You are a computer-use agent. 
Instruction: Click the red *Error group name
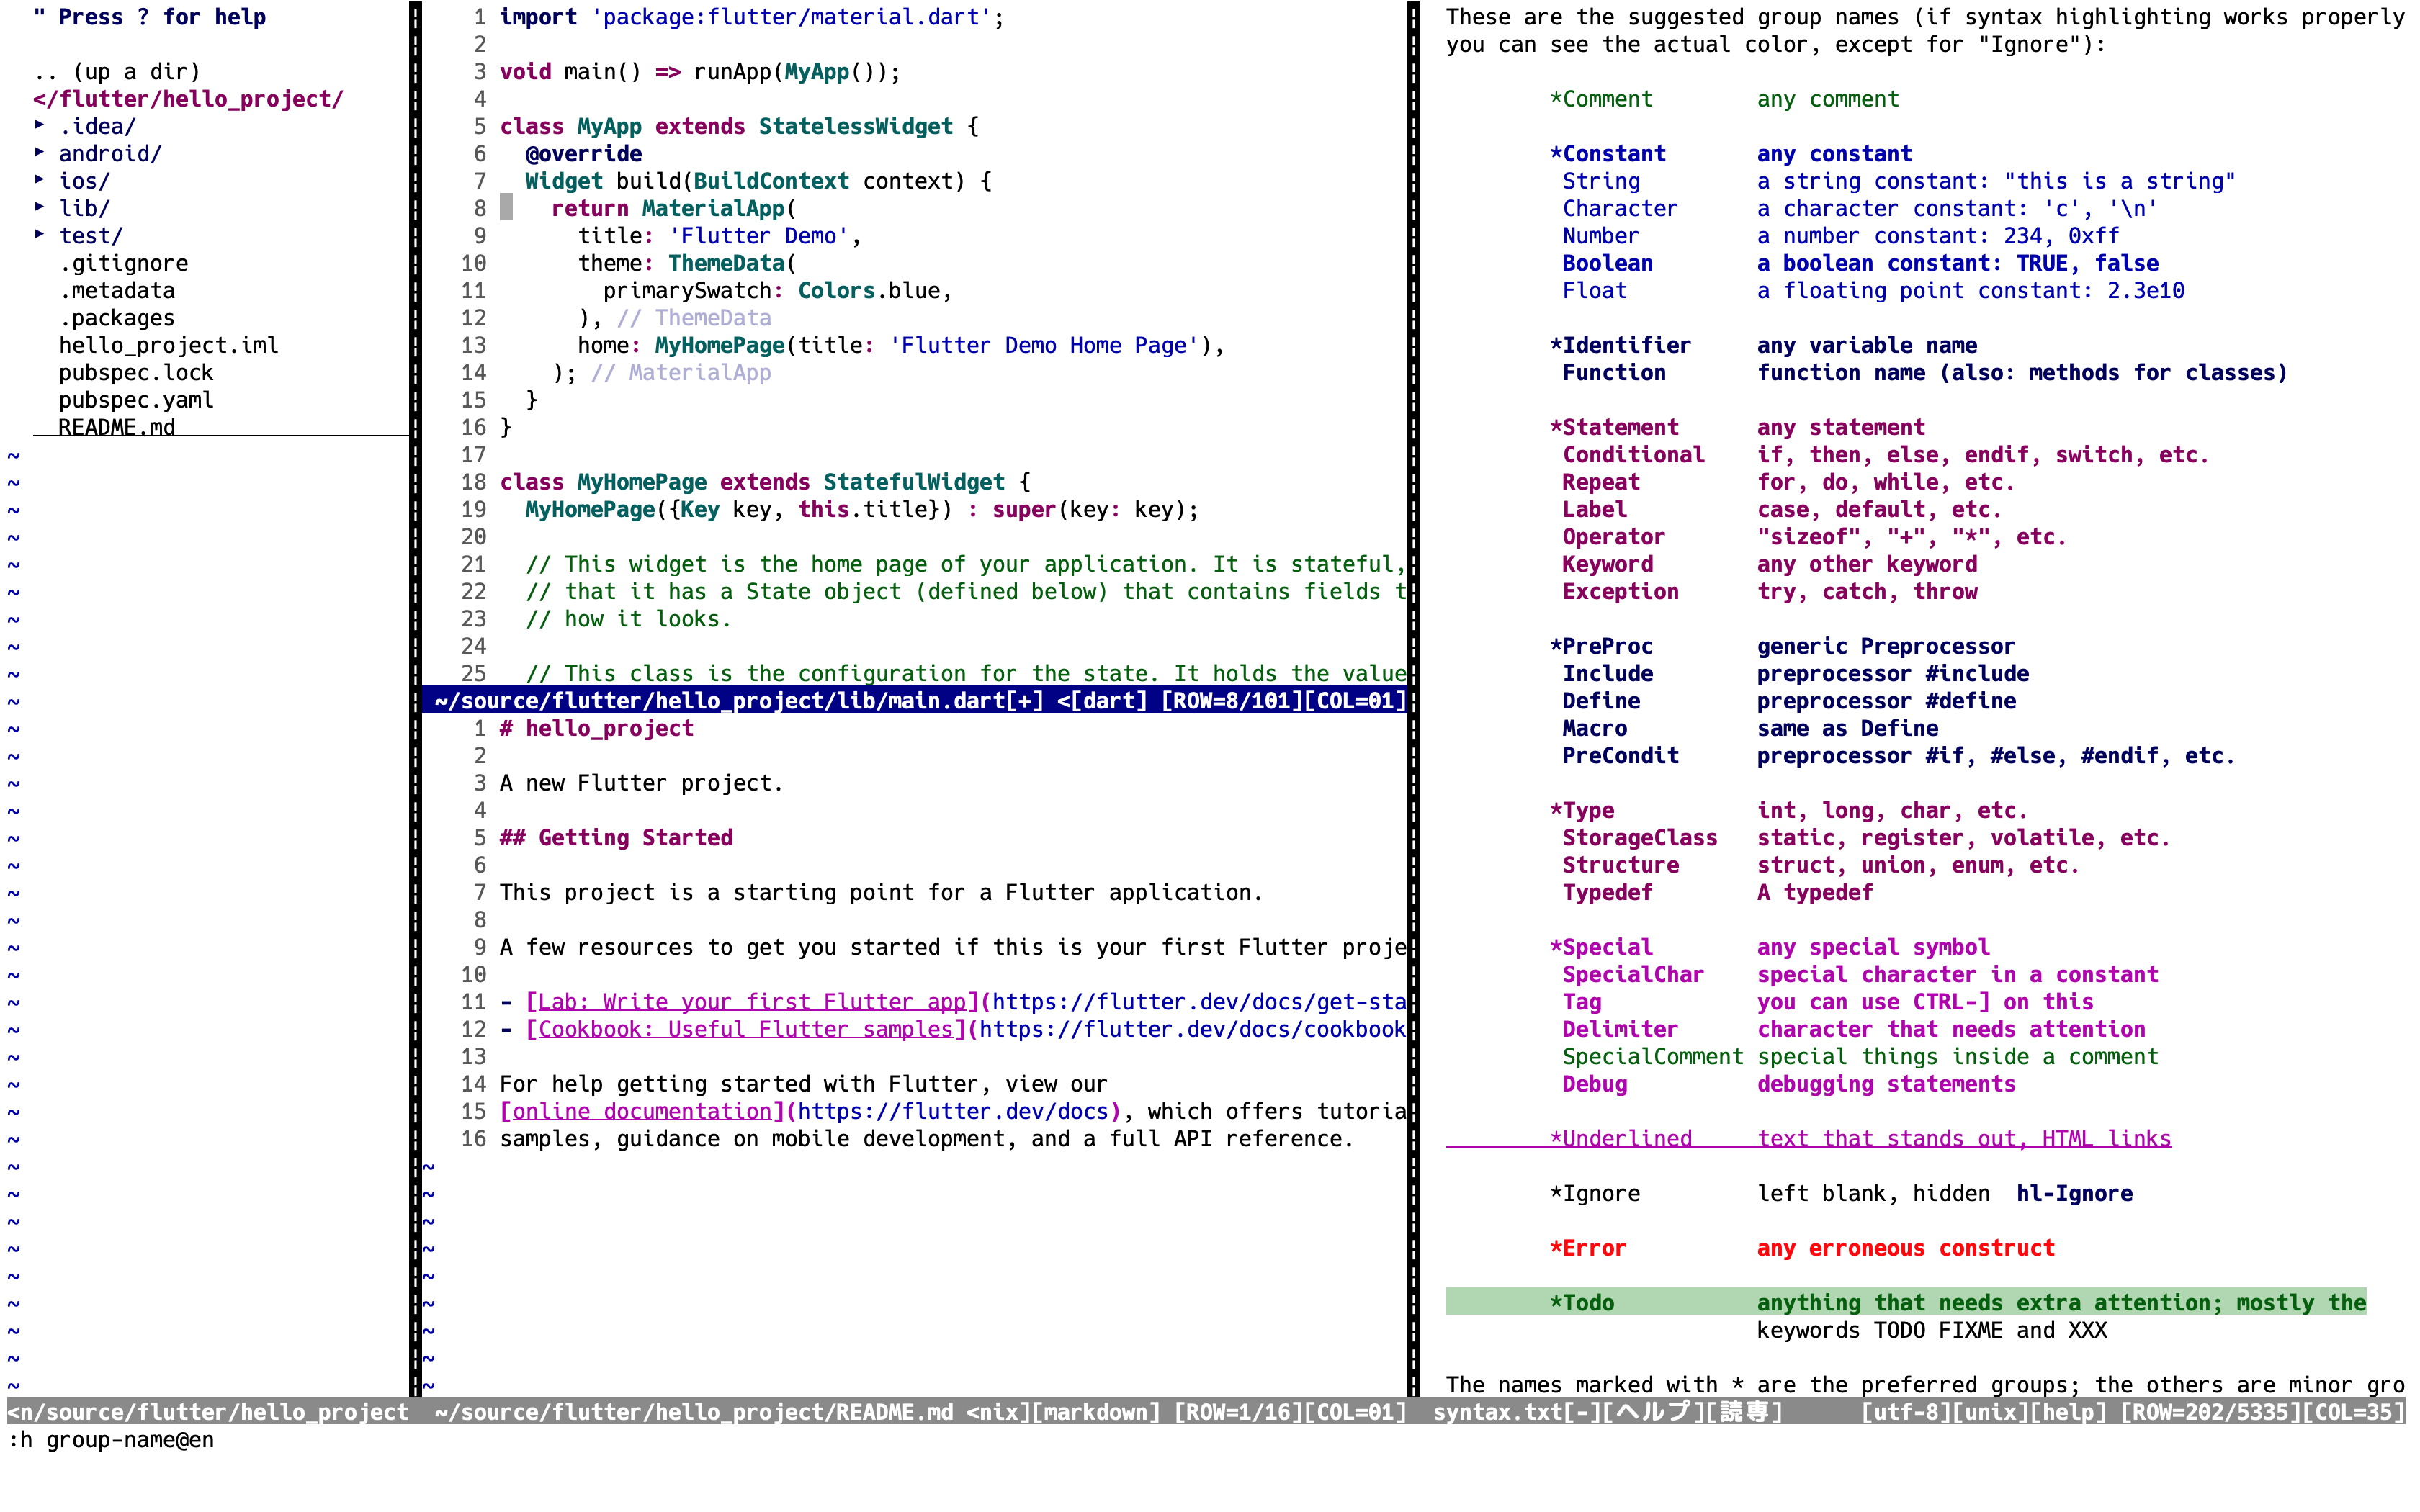tap(1587, 1248)
